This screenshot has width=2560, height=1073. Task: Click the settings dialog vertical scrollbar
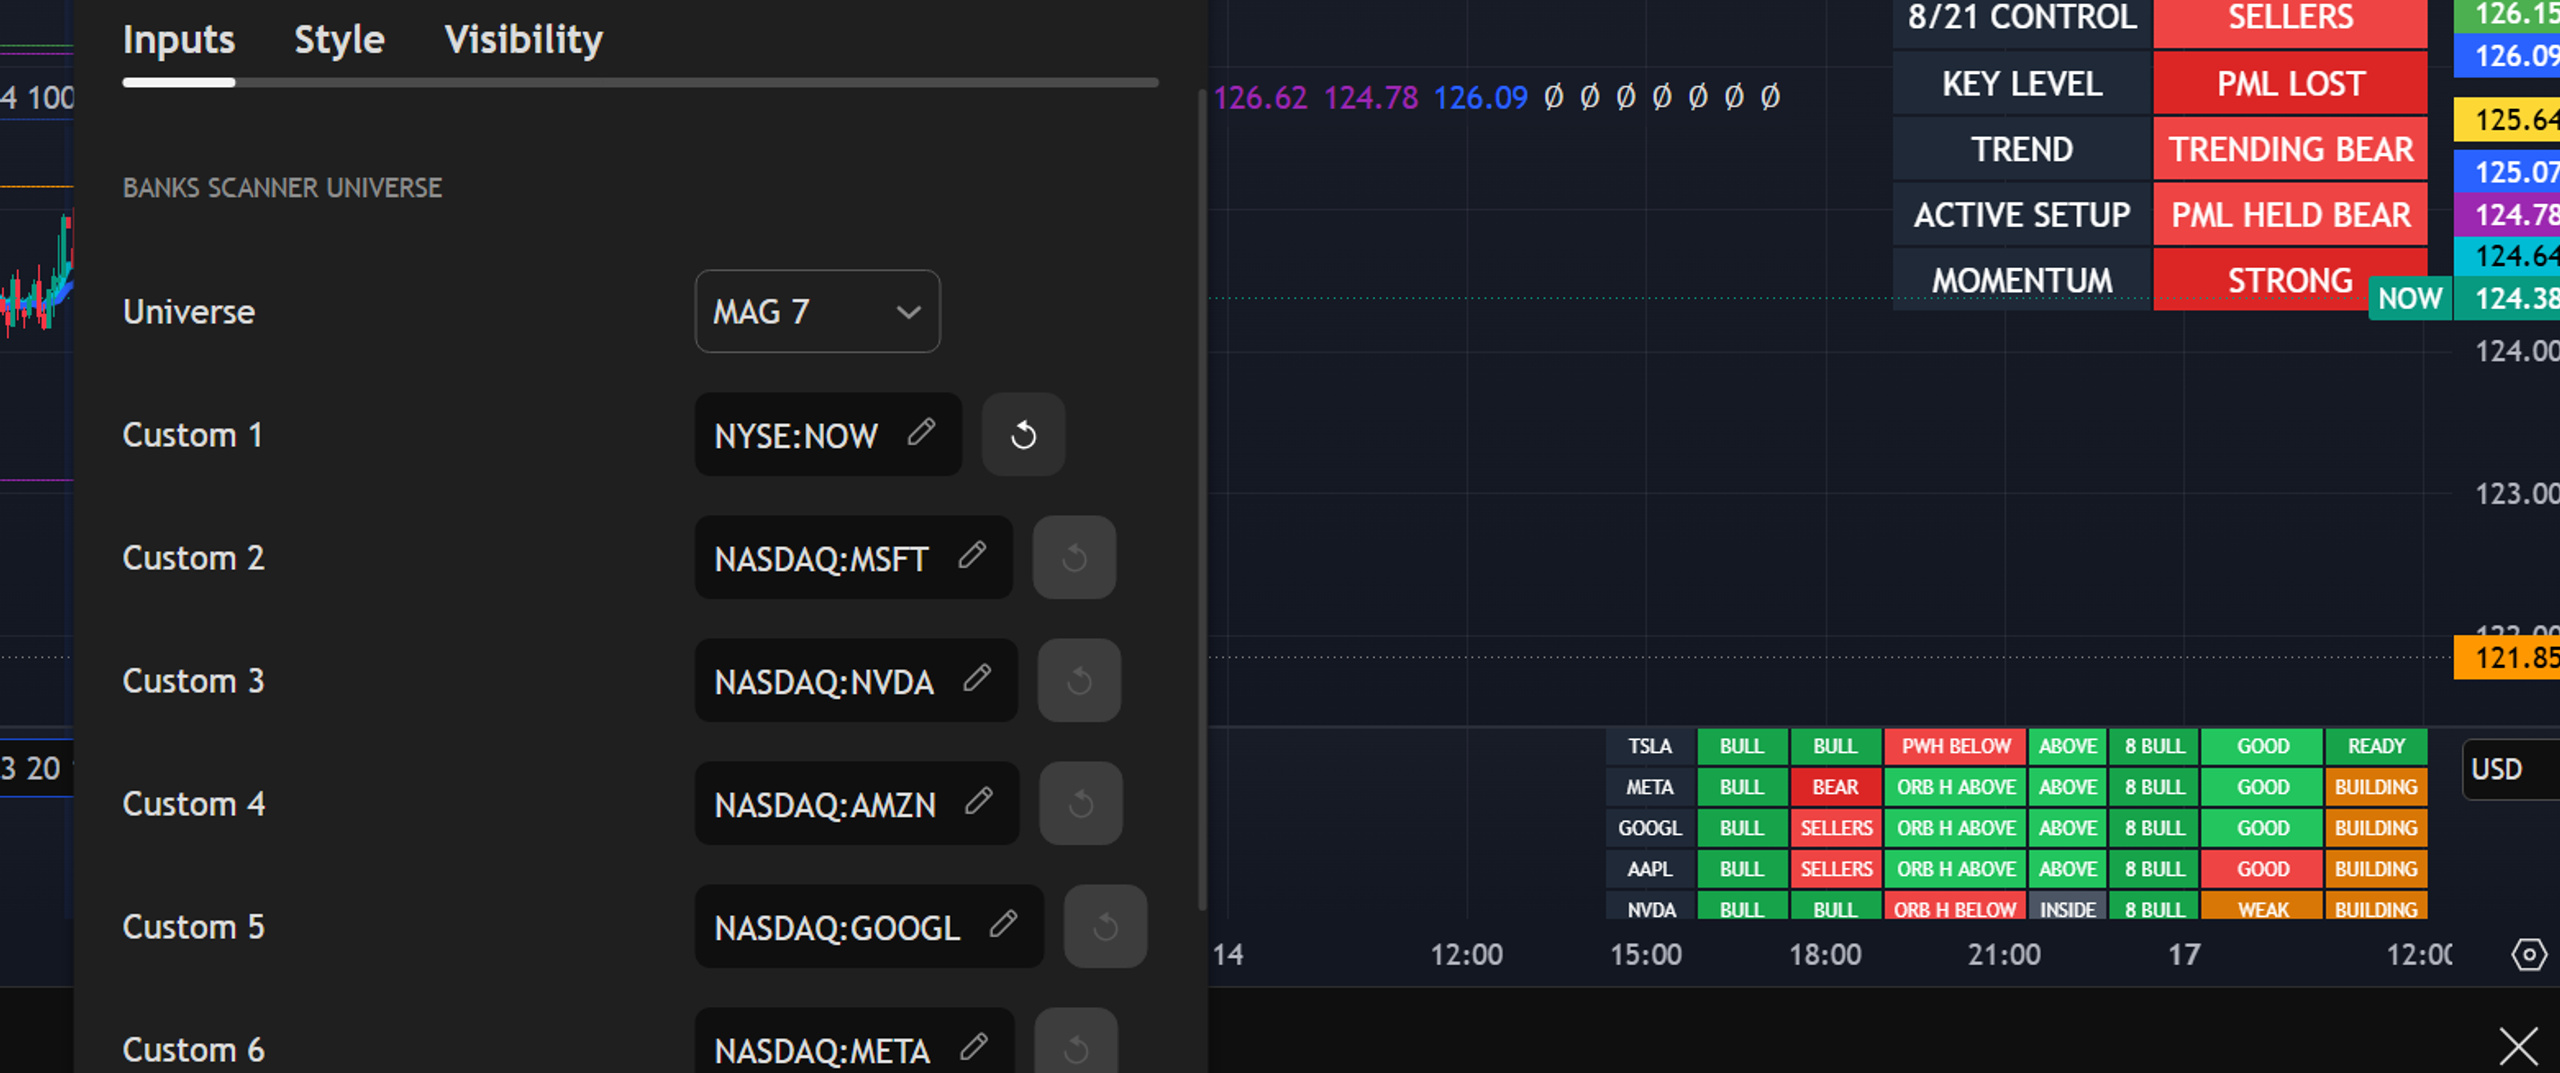click(1202, 500)
